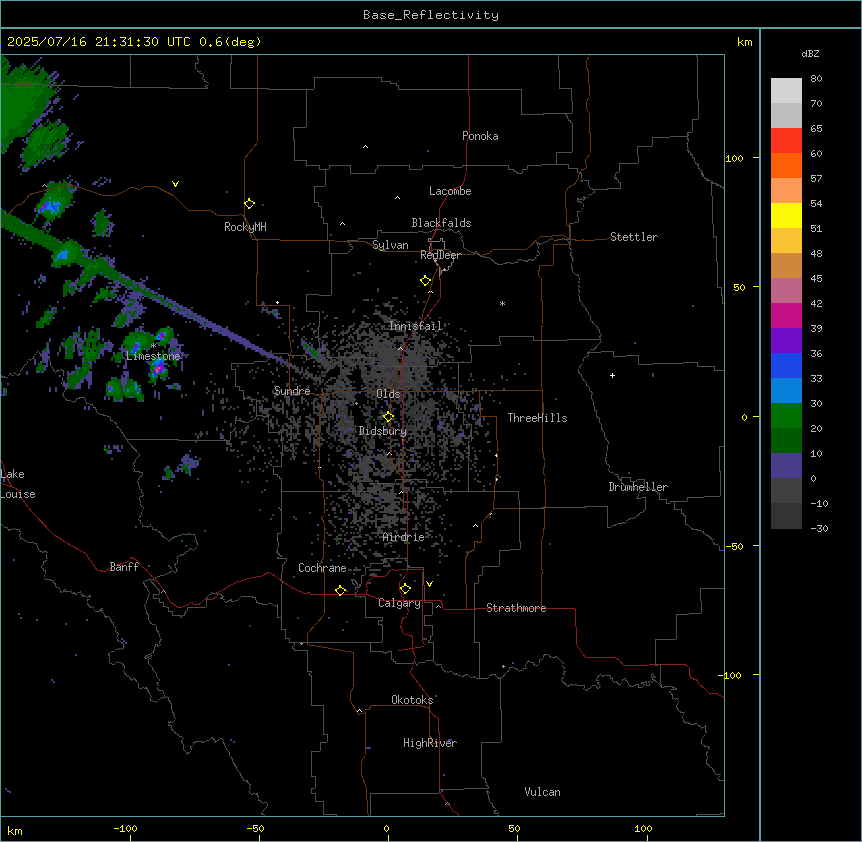
Task: Click the yellow V marker east of Calgary
Action: 429,584
